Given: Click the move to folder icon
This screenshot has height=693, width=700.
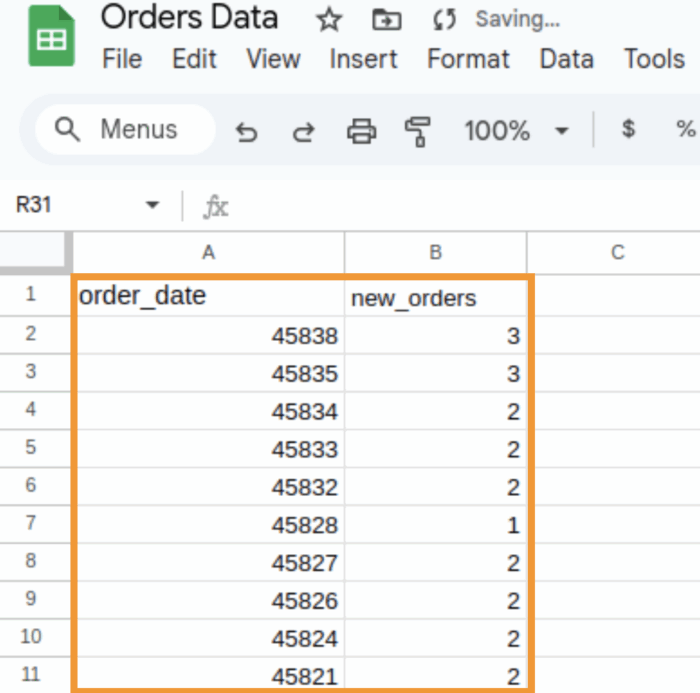Looking at the screenshot, I should [387, 20].
